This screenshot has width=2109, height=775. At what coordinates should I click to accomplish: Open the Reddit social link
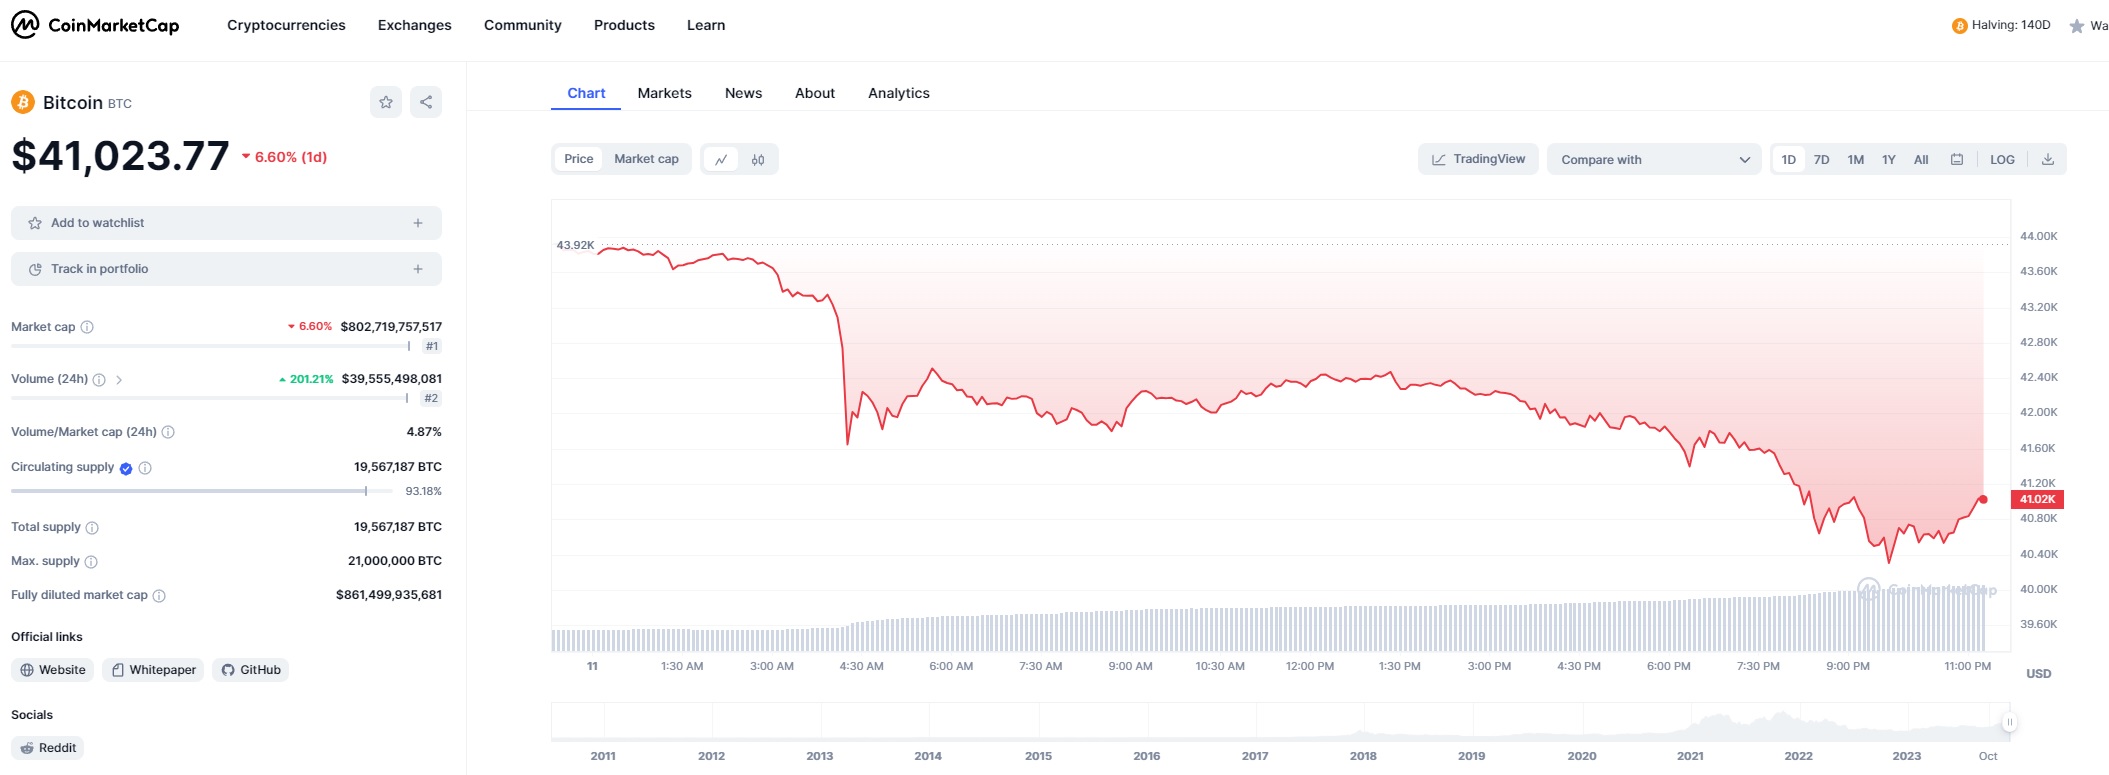(47, 748)
